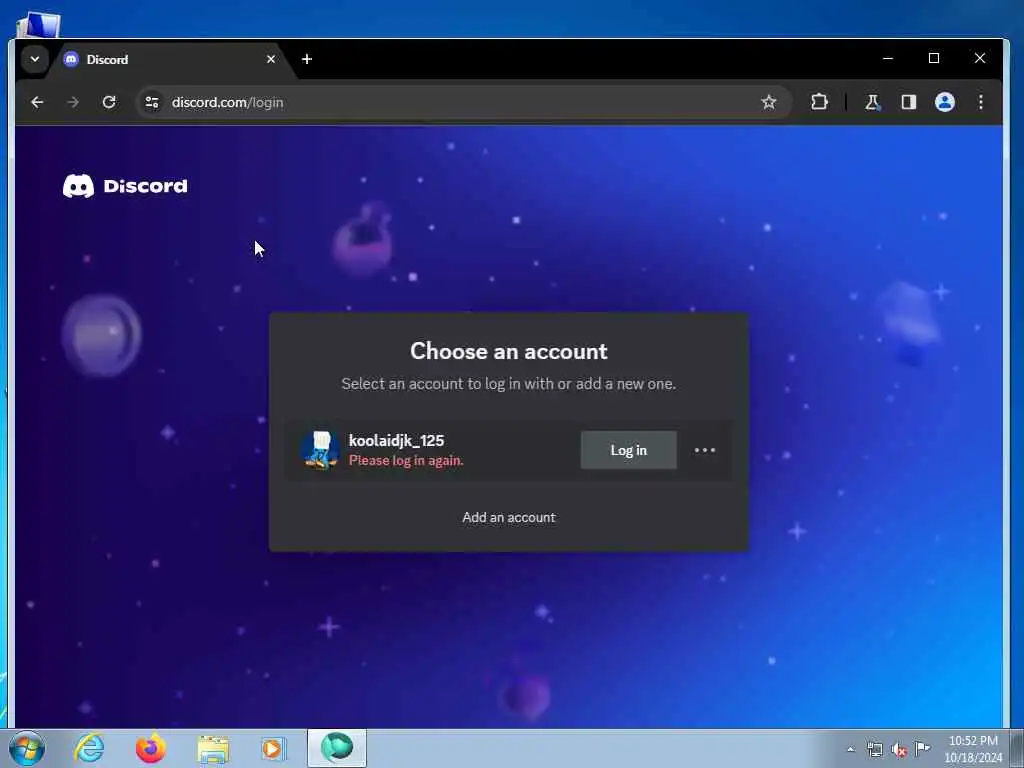1024x768 pixels.
Task: Click the taskbar clock showing 10:52 PM
Action: click(973, 749)
